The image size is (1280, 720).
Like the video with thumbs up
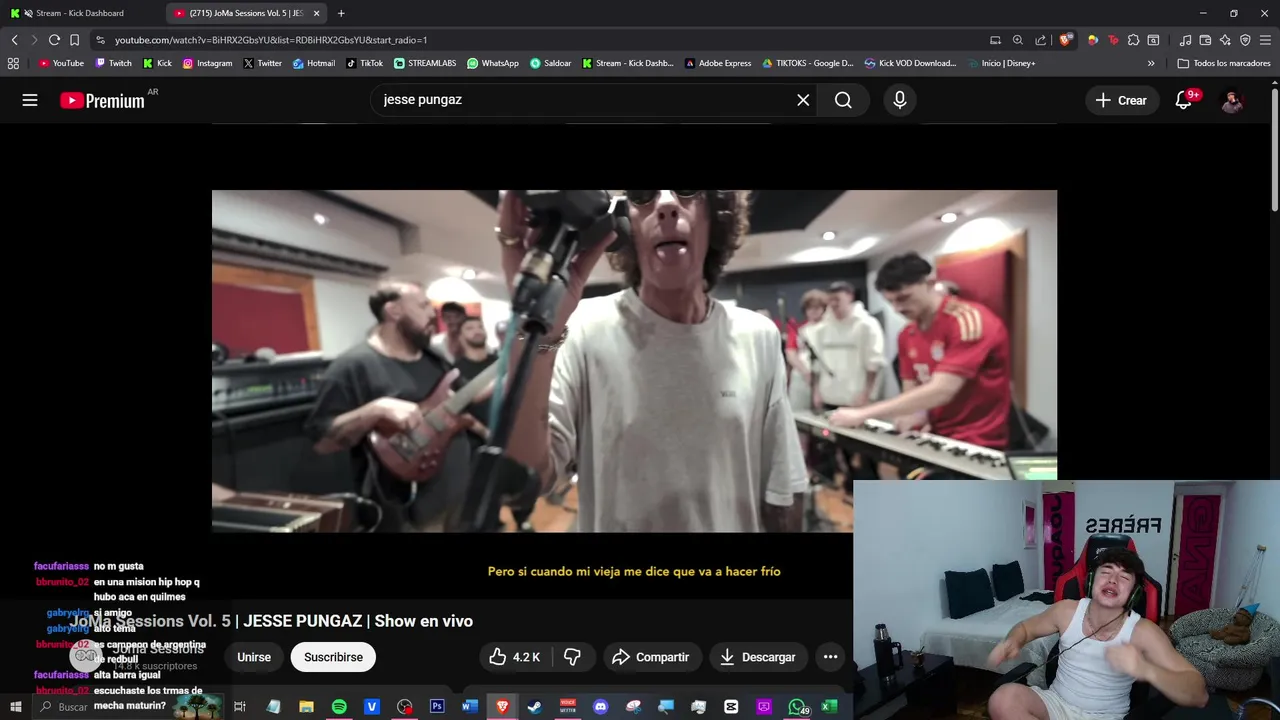click(x=514, y=657)
